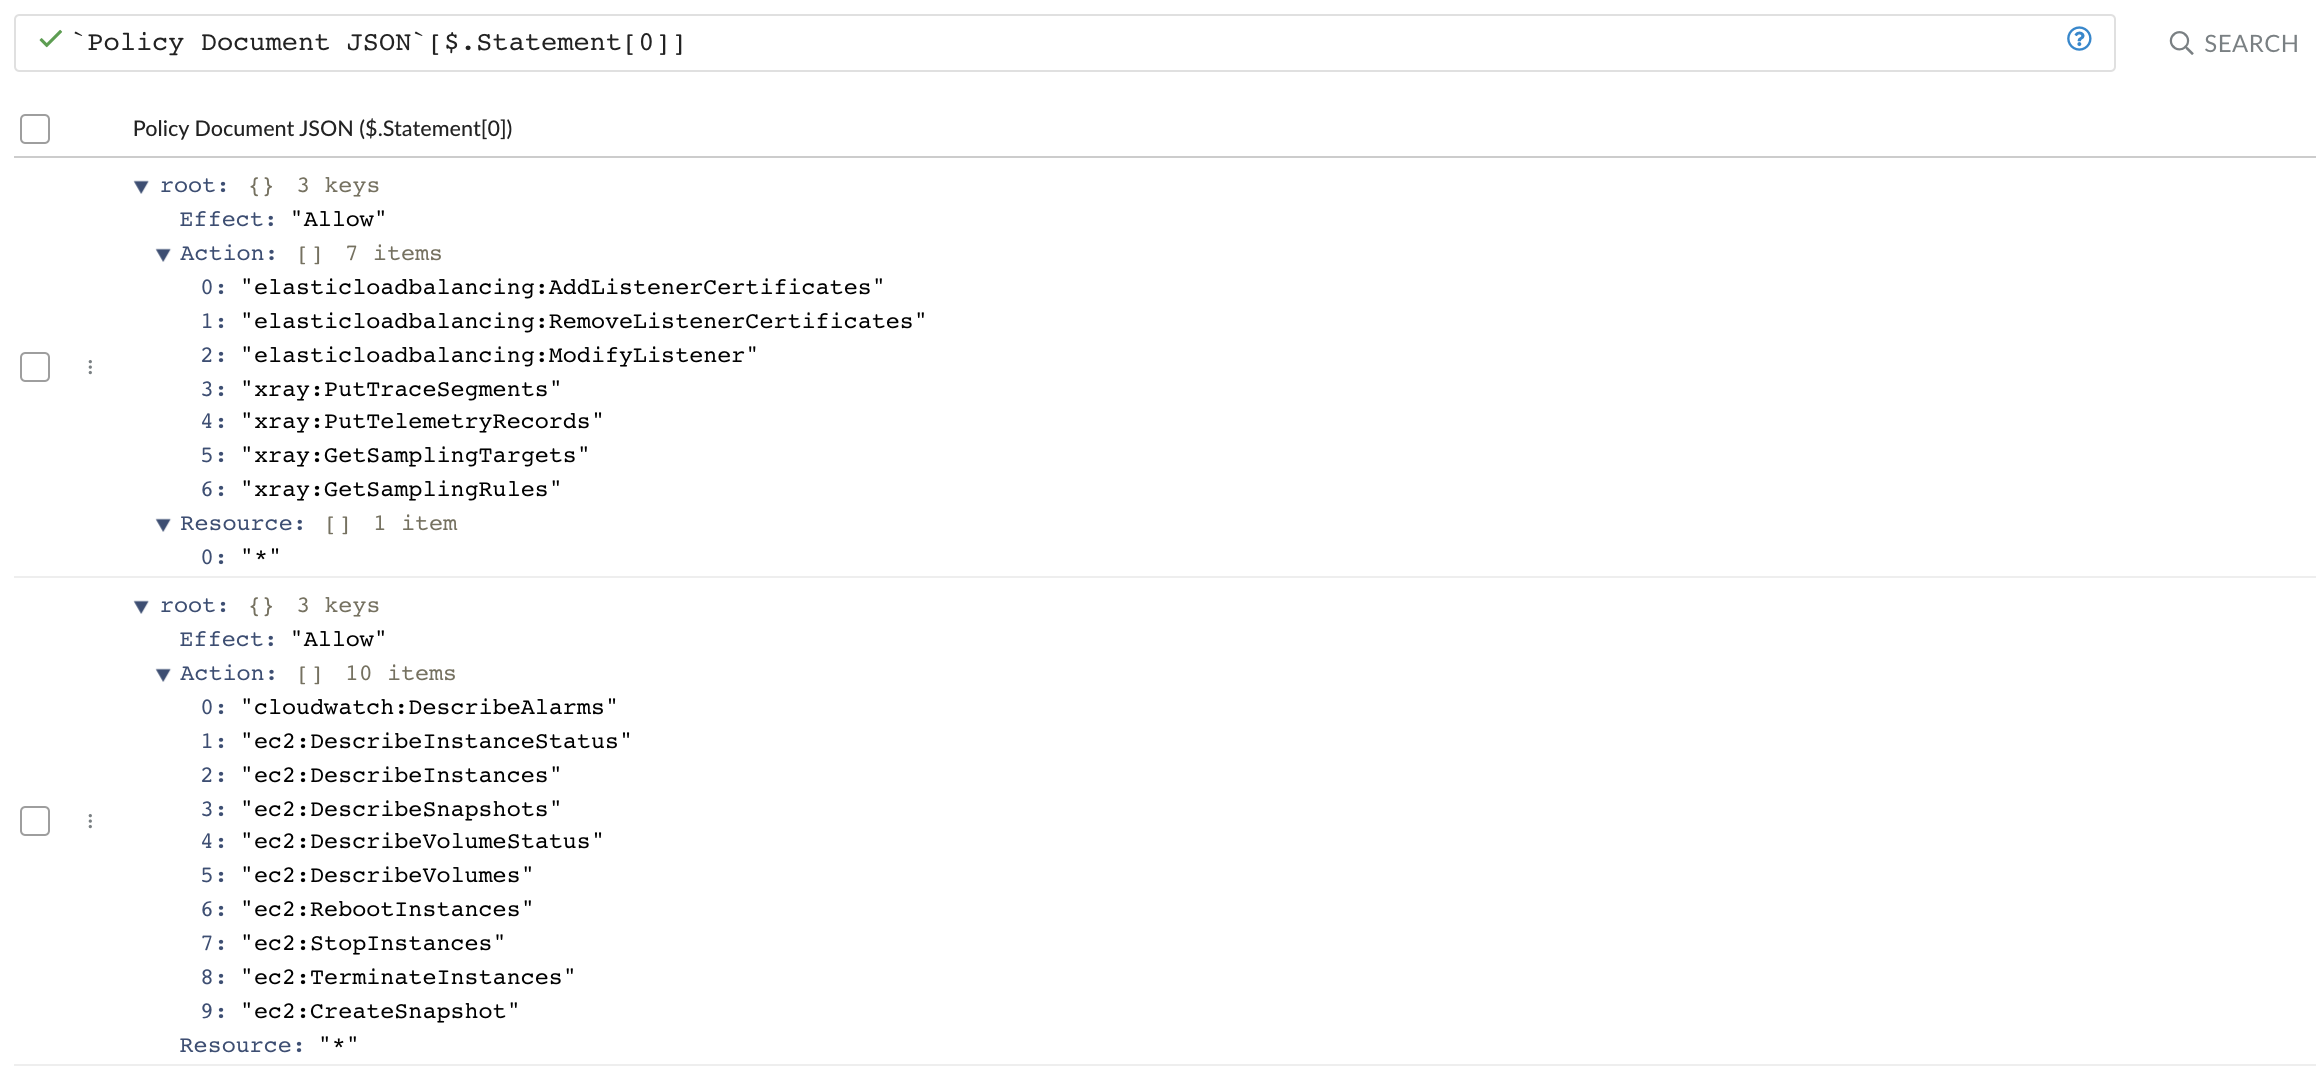Check the second policy statement row checkbox
The height and width of the screenshot is (1066, 2316).
click(35, 821)
